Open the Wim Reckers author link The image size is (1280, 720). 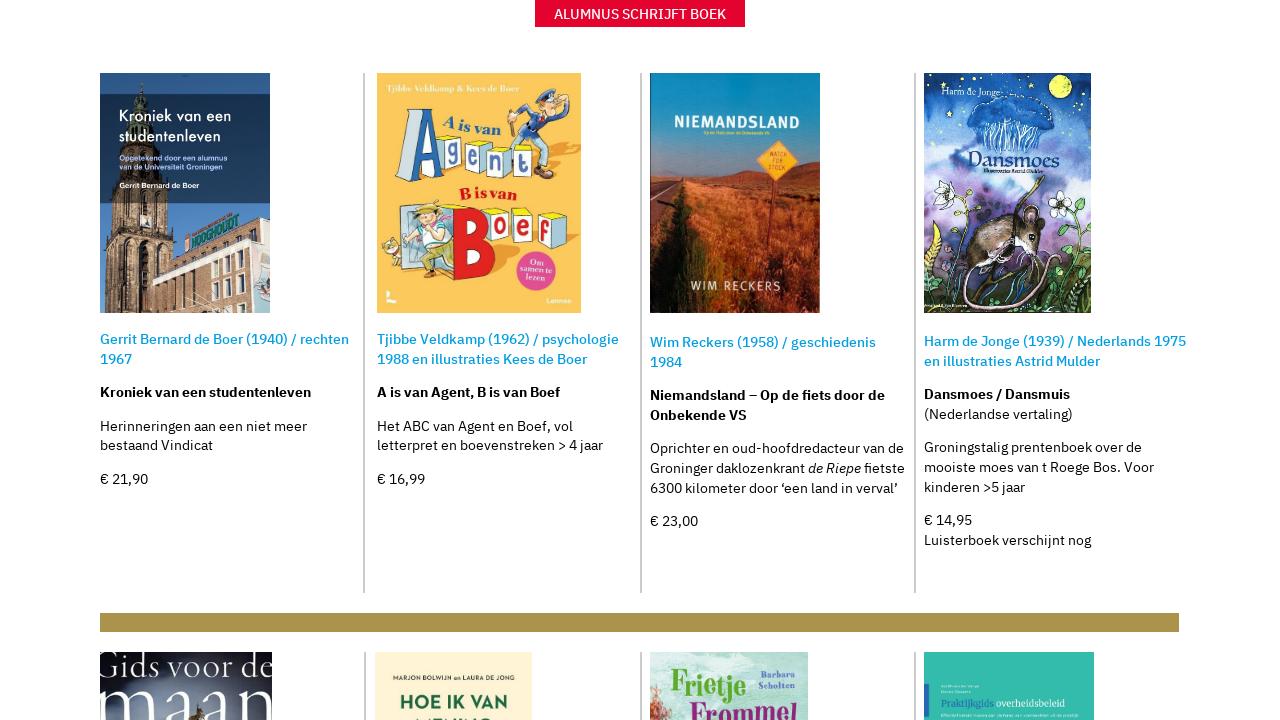pos(762,352)
